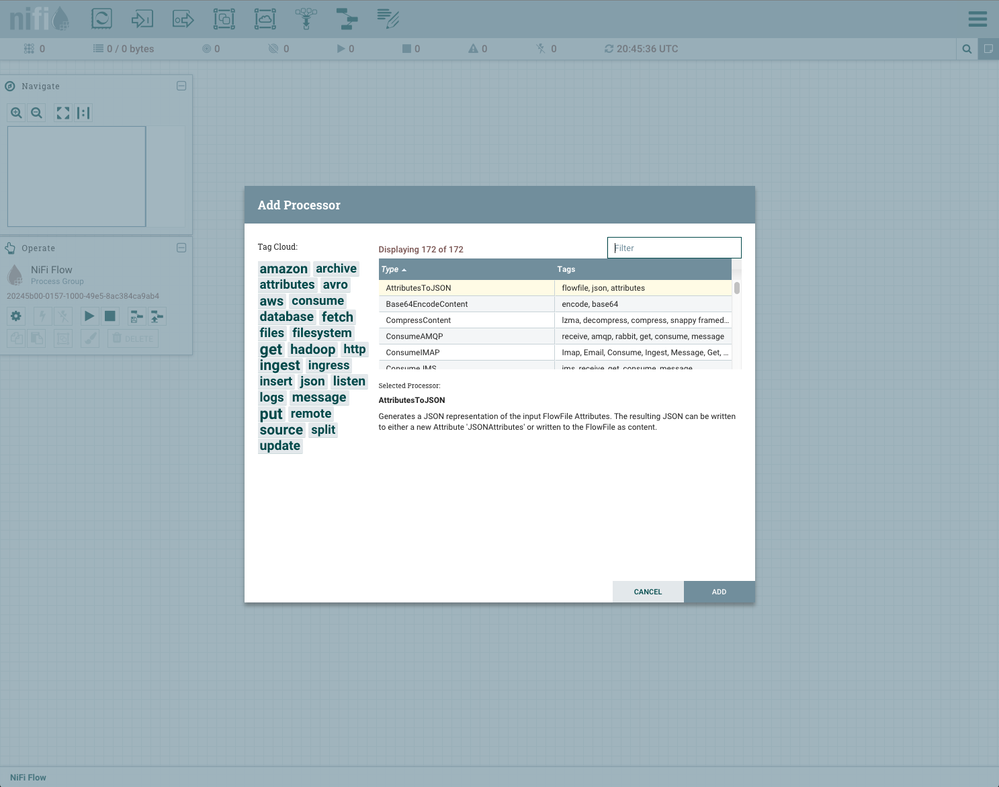Filter by the consume tag
The image size is (999, 787).
tap(318, 300)
